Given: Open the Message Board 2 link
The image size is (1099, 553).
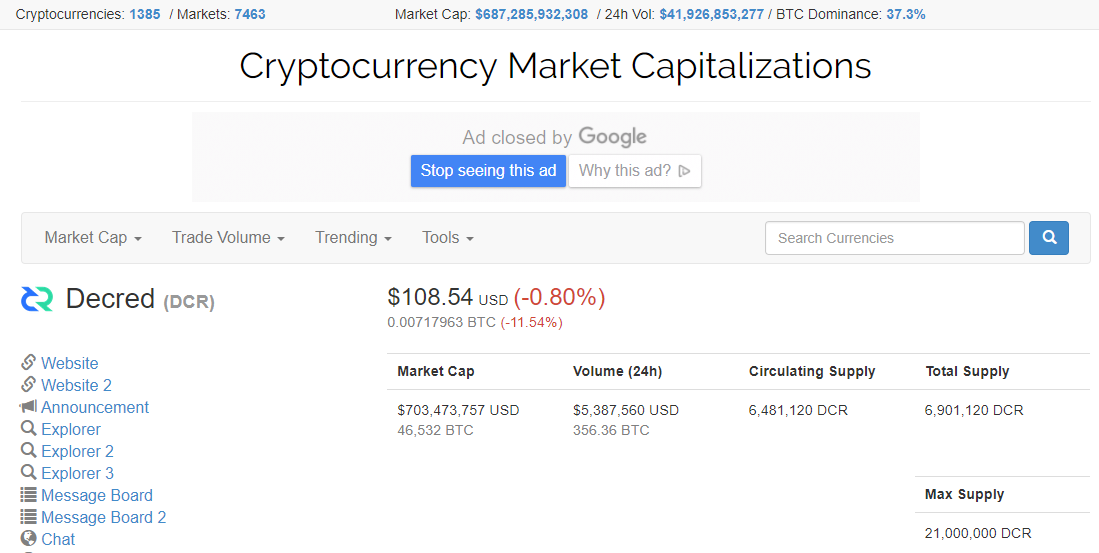Looking at the screenshot, I should [x=104, y=517].
